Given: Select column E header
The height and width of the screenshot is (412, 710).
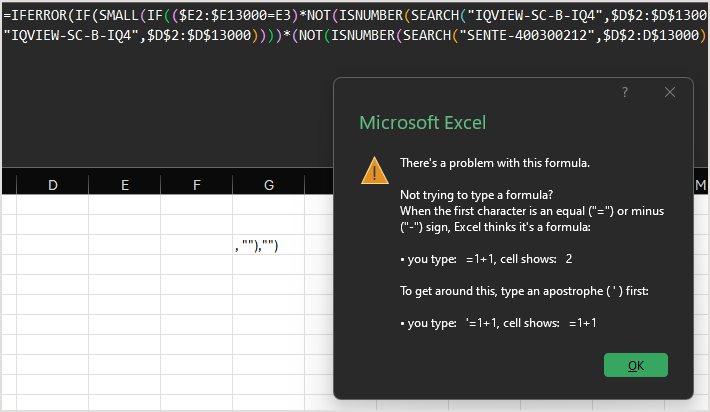Looking at the screenshot, I should pos(125,185).
